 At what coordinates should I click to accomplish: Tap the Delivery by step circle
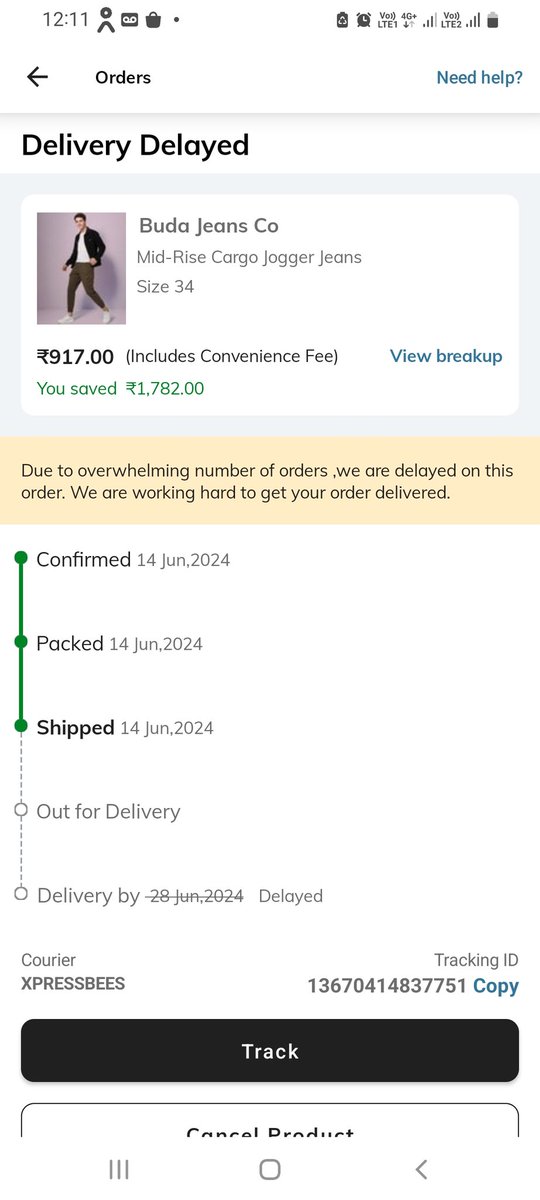[21, 894]
